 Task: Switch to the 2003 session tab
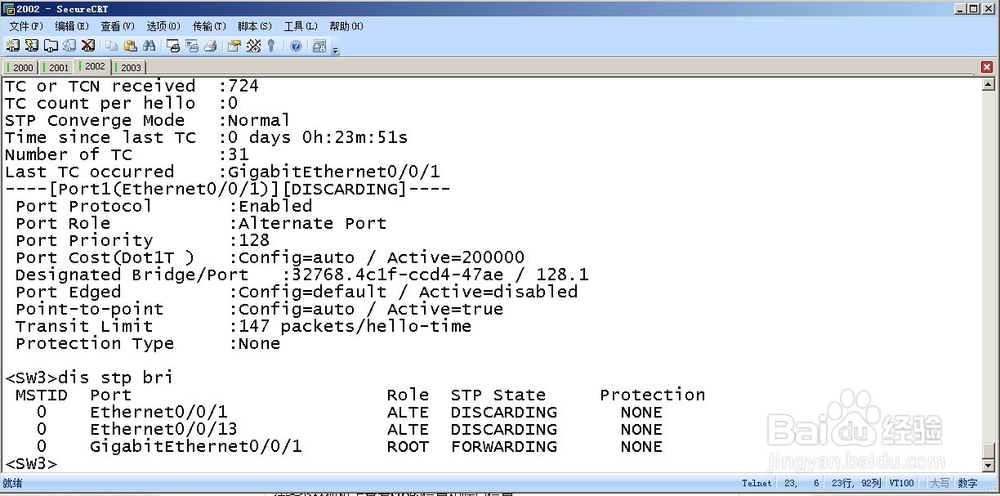tap(128, 68)
